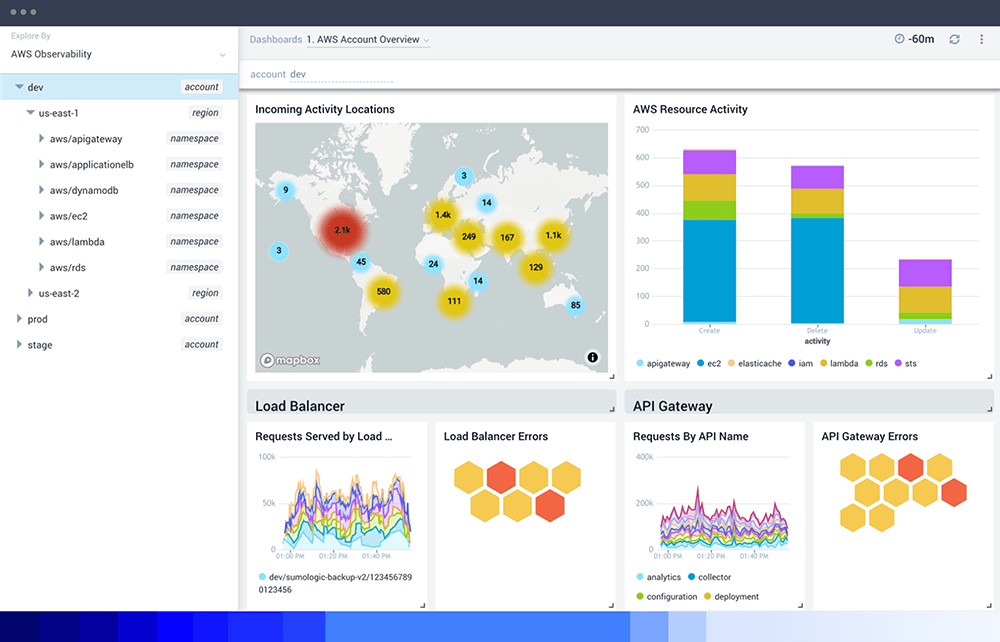The height and width of the screenshot is (642, 1000).
Task: Toggle deployment legend entry
Action: [732, 597]
